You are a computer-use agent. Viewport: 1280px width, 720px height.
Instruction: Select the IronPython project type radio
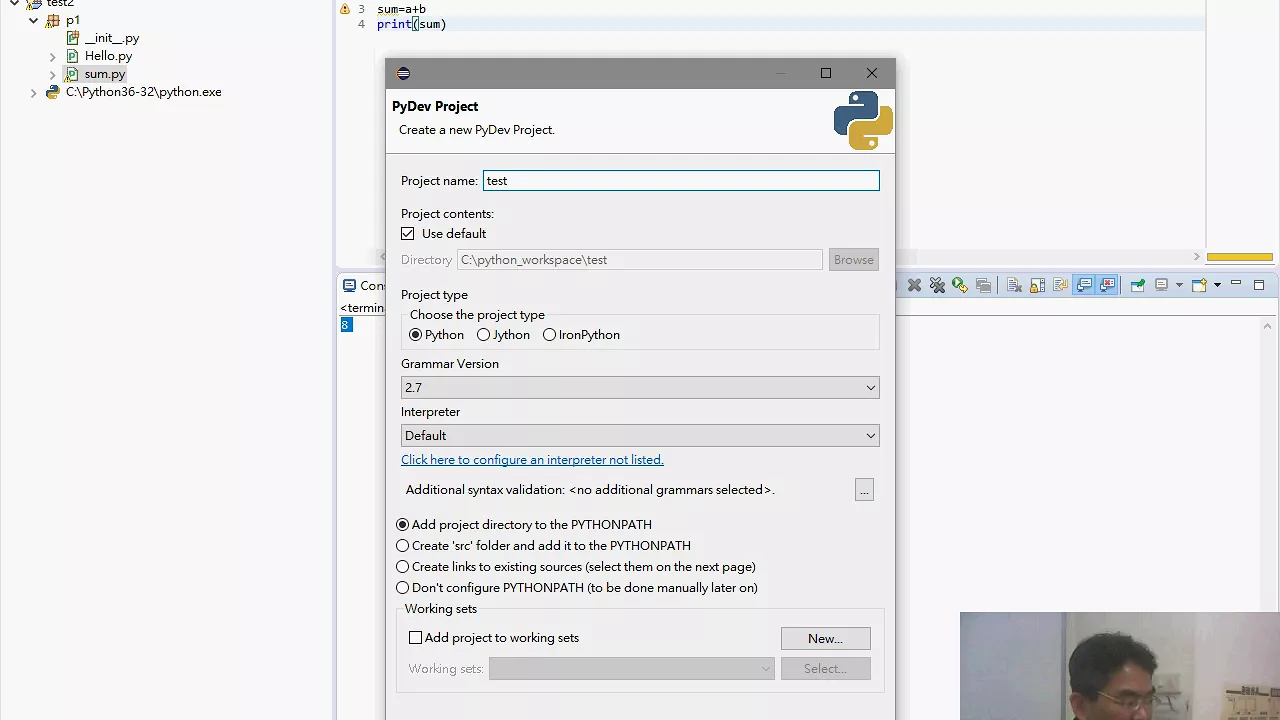coord(549,335)
